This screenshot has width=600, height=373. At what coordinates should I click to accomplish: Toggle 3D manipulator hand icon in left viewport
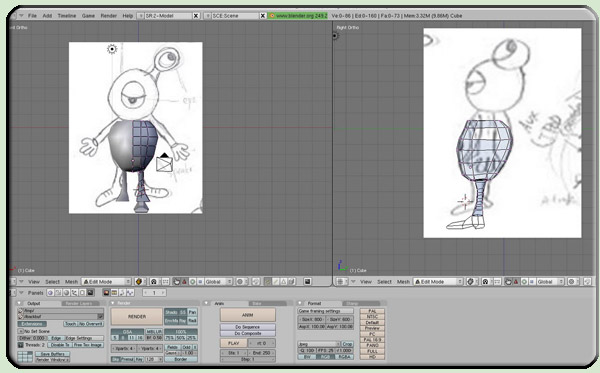tap(177, 282)
